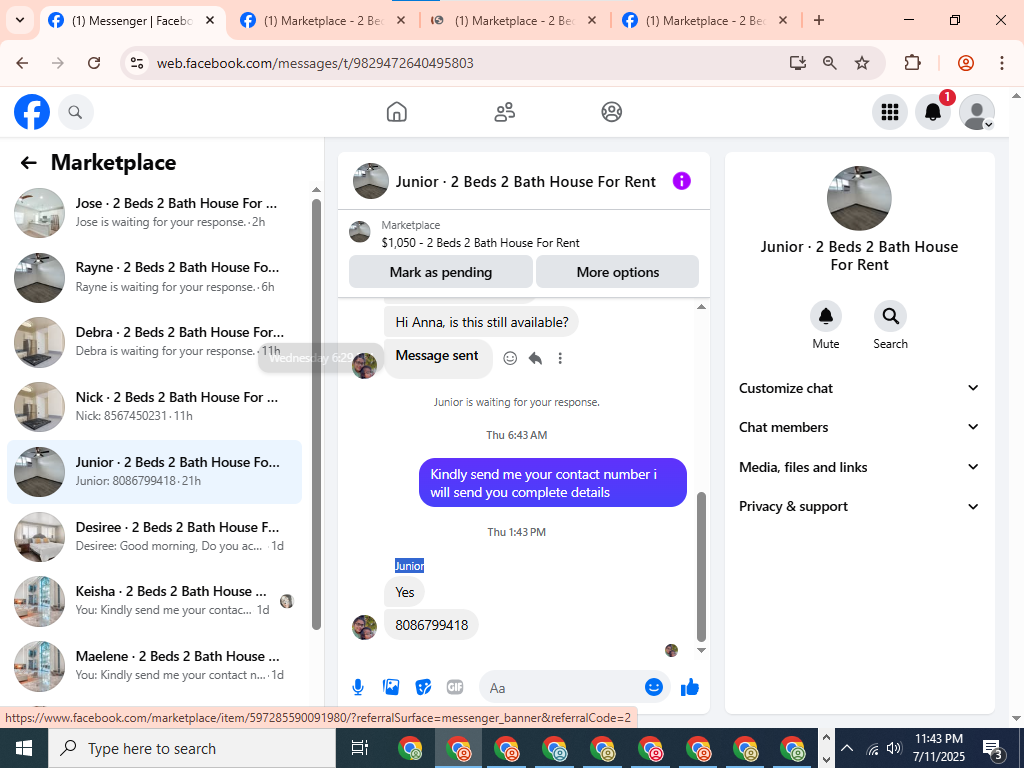Open the site information icon in the address bar
The width and height of the screenshot is (1024, 768).
pos(137,63)
